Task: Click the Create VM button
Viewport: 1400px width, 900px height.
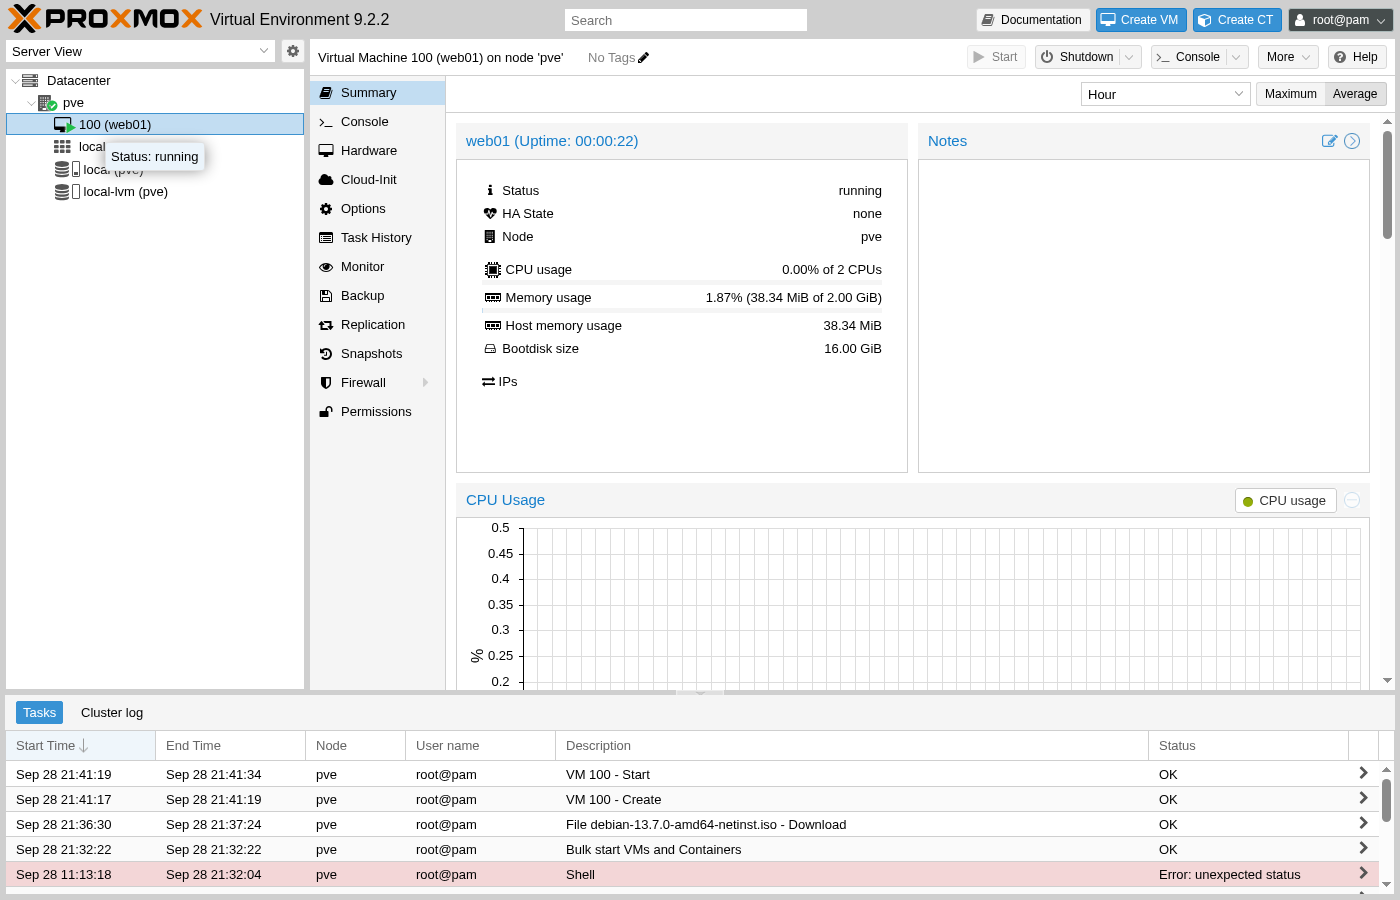Action: coord(1141,20)
